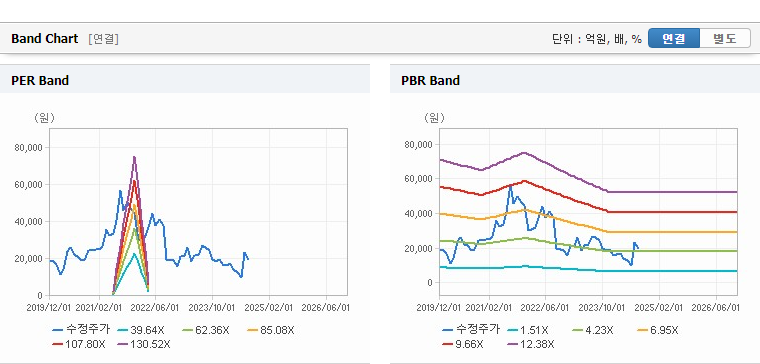Toggle the 4.23X PBR legend entry
The image size is (760, 364).
point(593,331)
